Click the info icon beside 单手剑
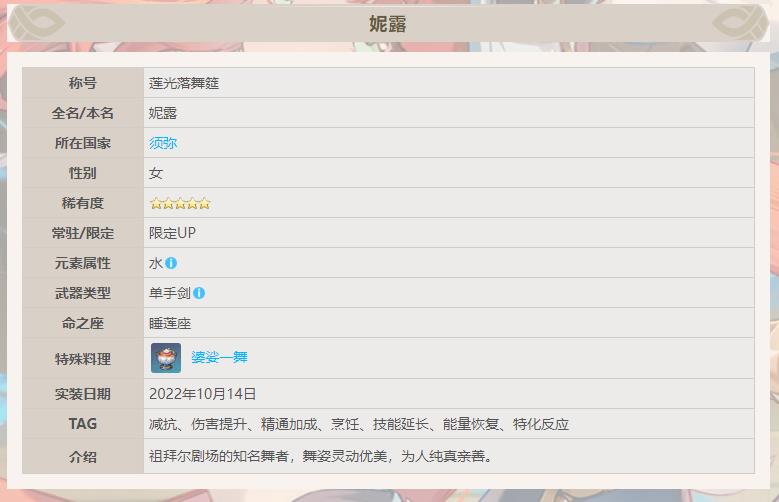 pyautogui.click(x=199, y=293)
